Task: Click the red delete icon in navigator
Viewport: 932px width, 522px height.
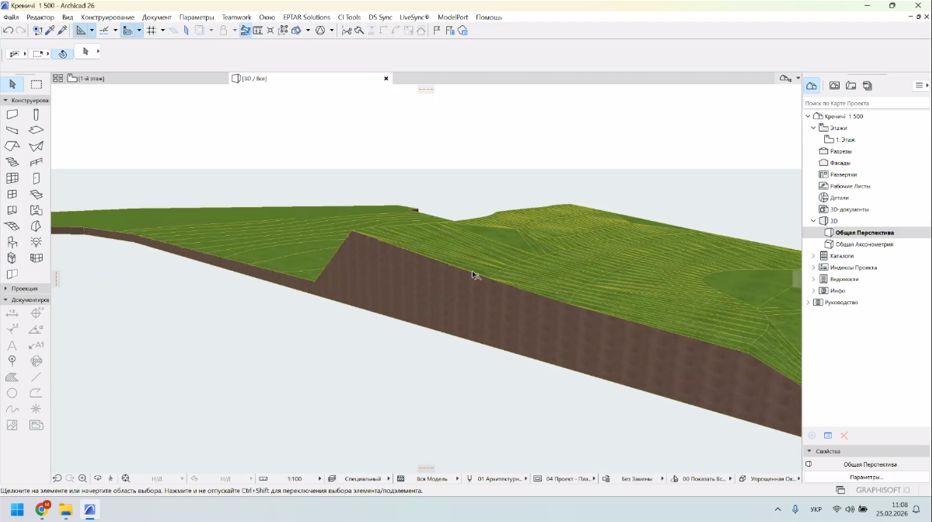Action: click(x=844, y=436)
